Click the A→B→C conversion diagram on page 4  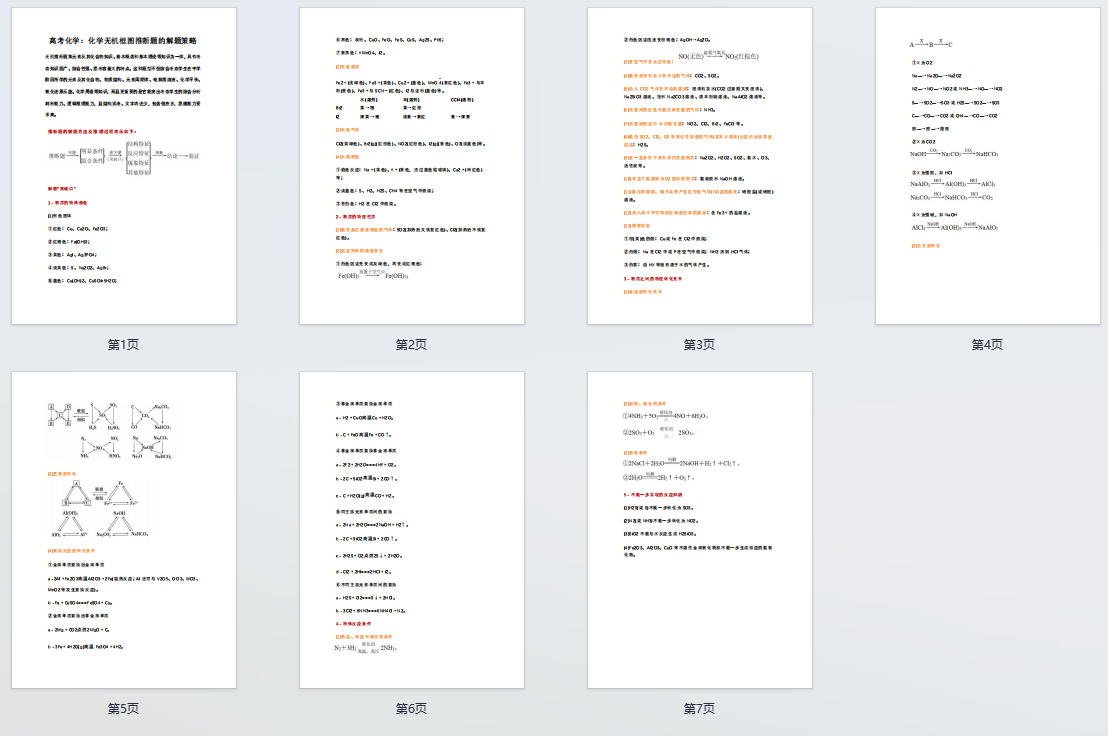coord(931,45)
